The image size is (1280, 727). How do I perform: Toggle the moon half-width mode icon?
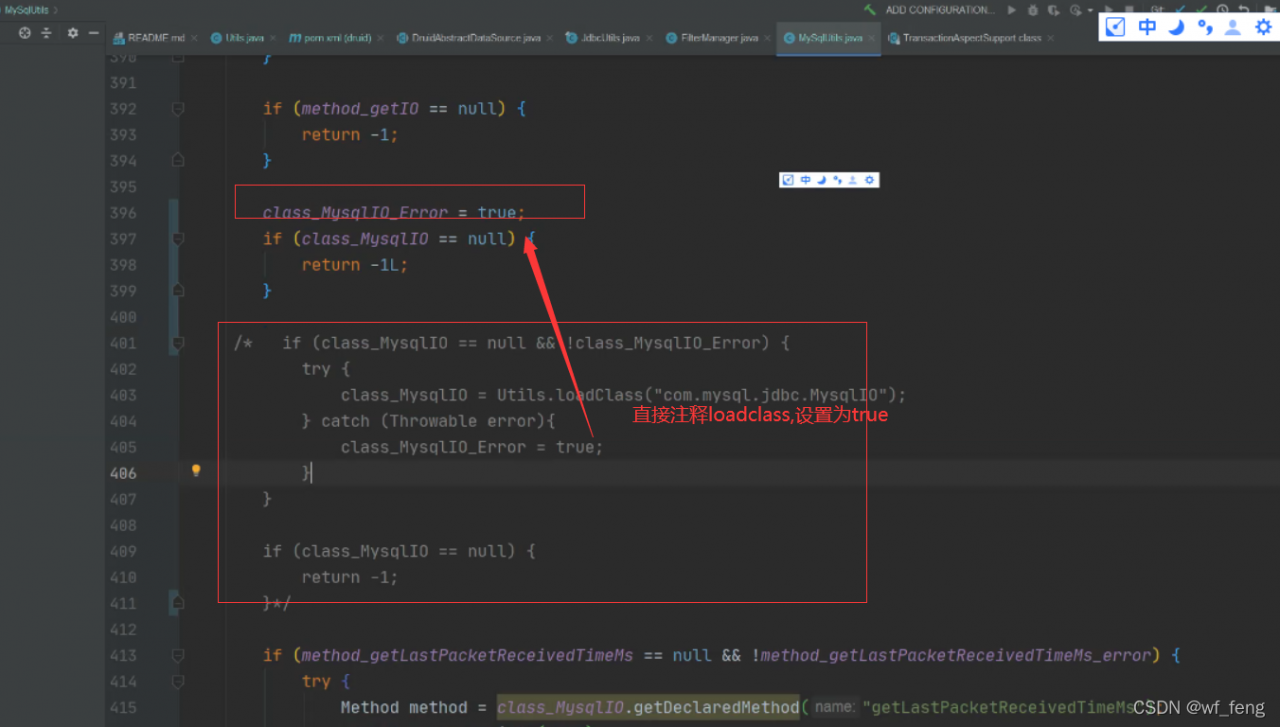click(1176, 27)
